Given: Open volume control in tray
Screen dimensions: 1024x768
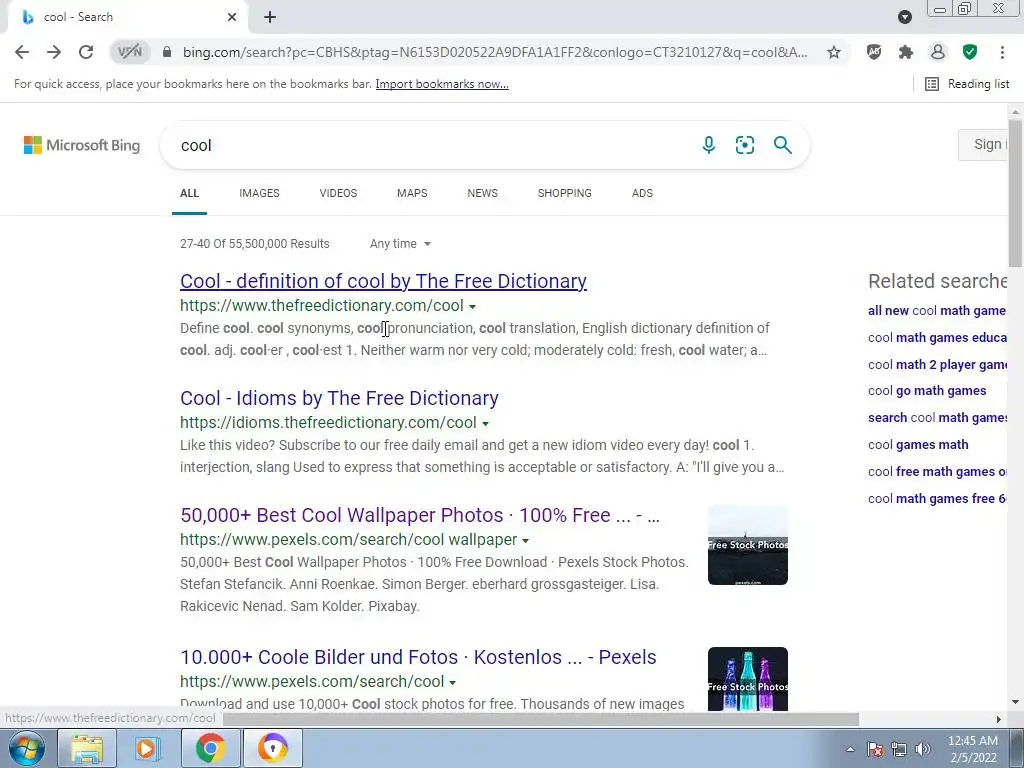Looking at the screenshot, I should (x=923, y=749).
